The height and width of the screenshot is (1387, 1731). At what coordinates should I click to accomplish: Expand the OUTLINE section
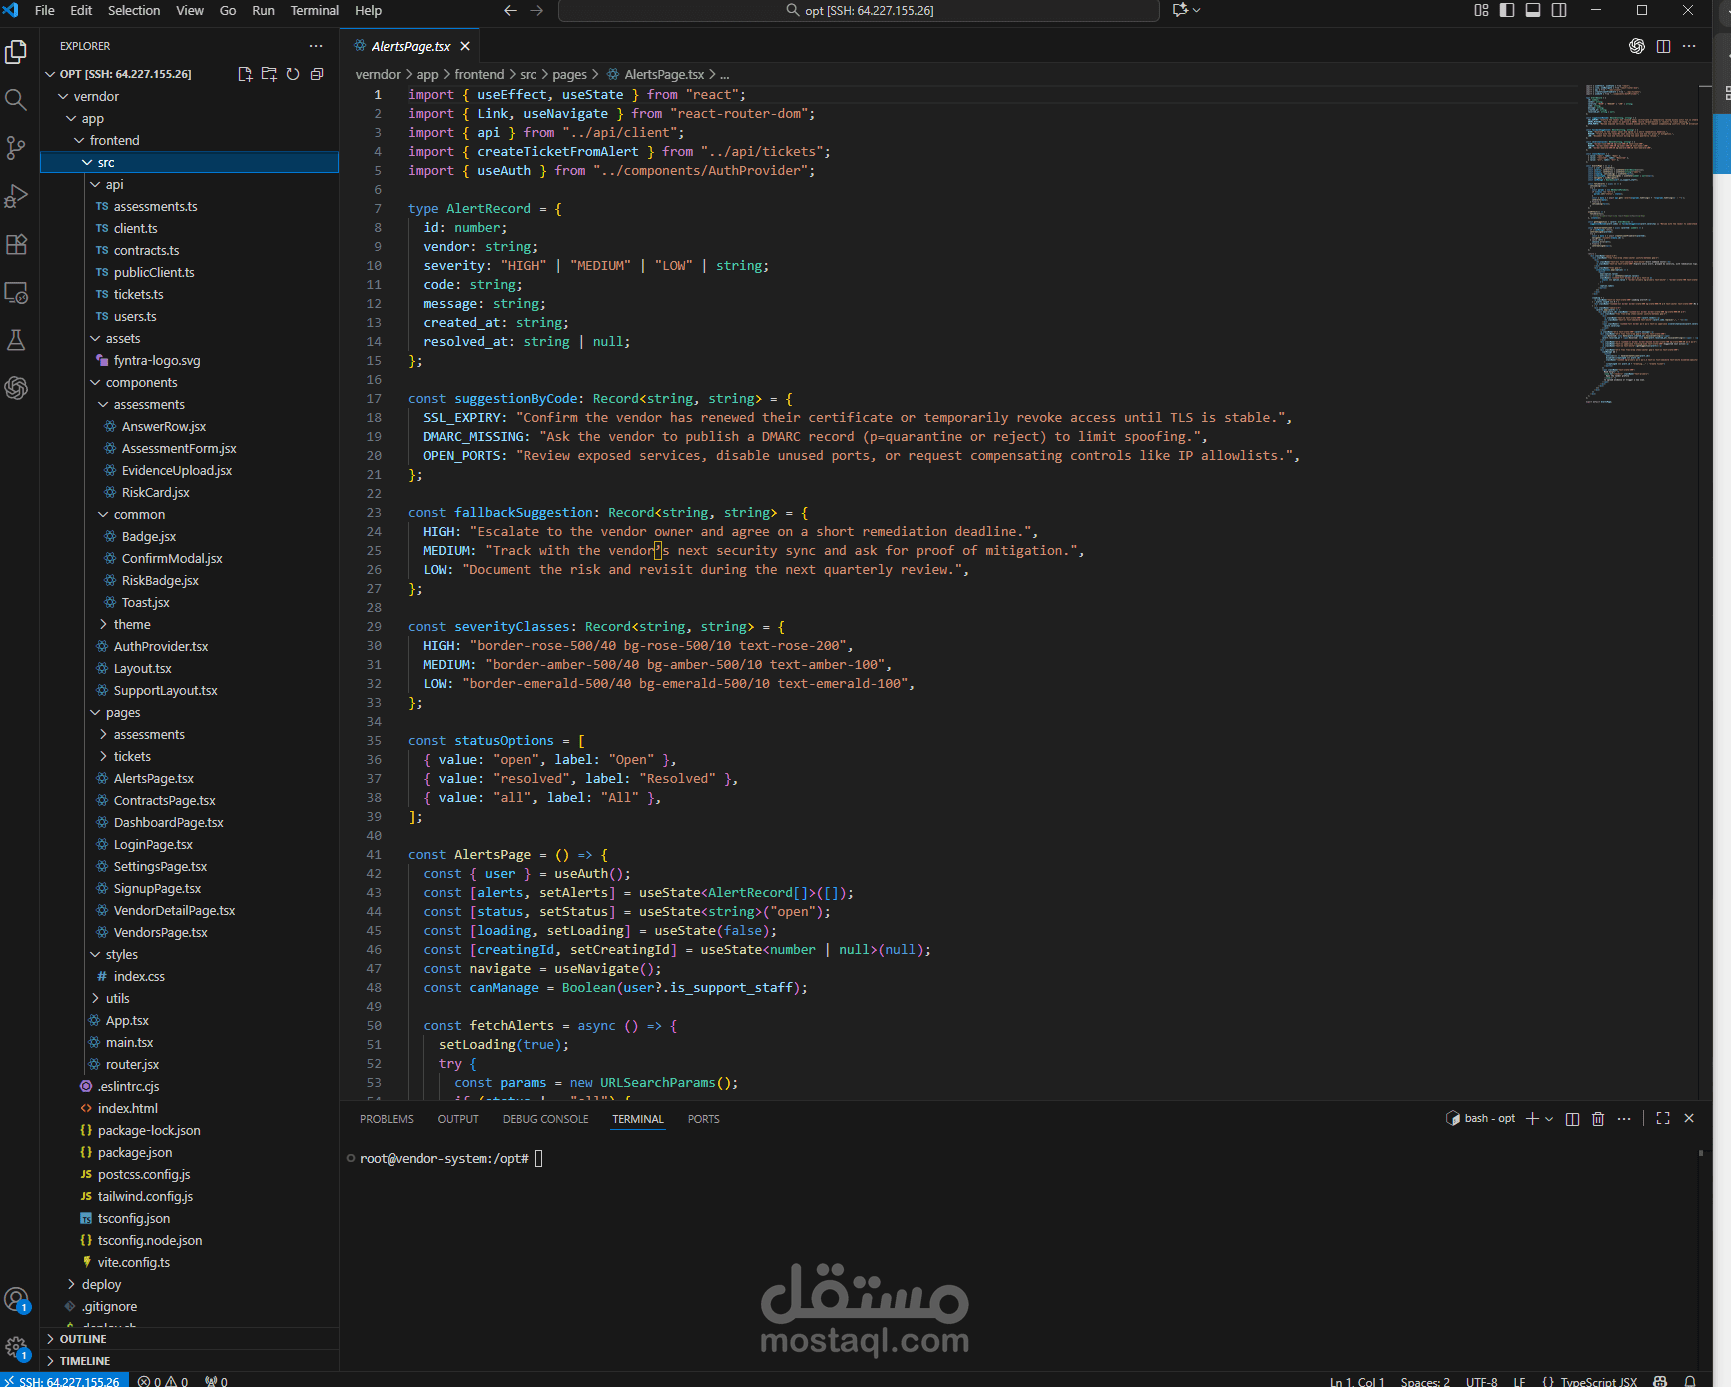190,1339
